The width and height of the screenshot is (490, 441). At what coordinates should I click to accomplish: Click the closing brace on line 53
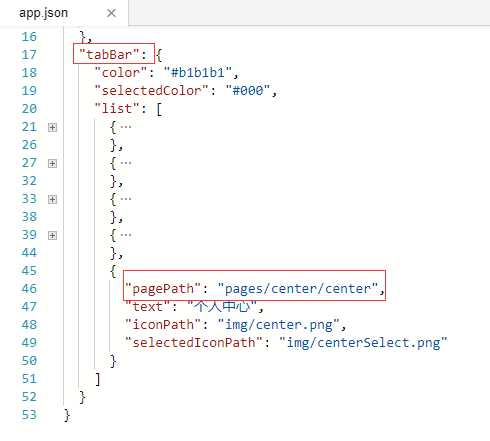pos(67,415)
